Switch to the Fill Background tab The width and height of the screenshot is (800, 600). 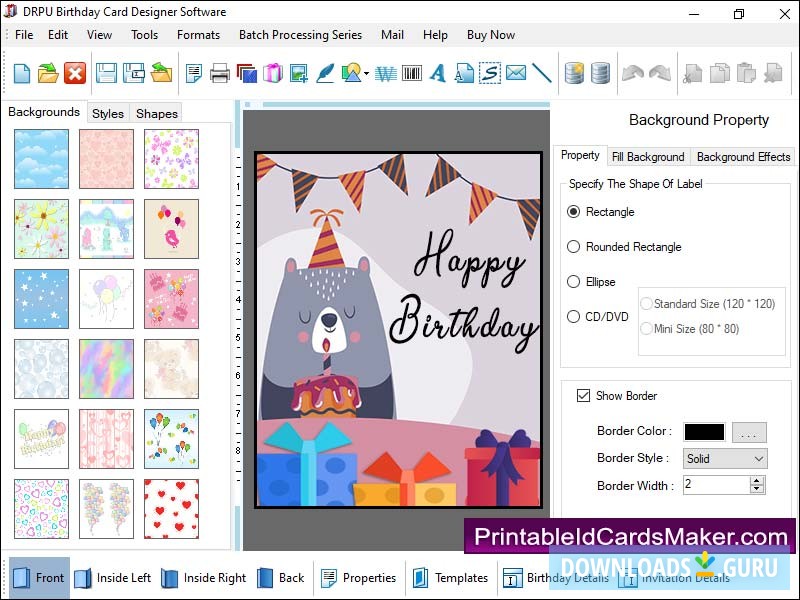[648, 157]
